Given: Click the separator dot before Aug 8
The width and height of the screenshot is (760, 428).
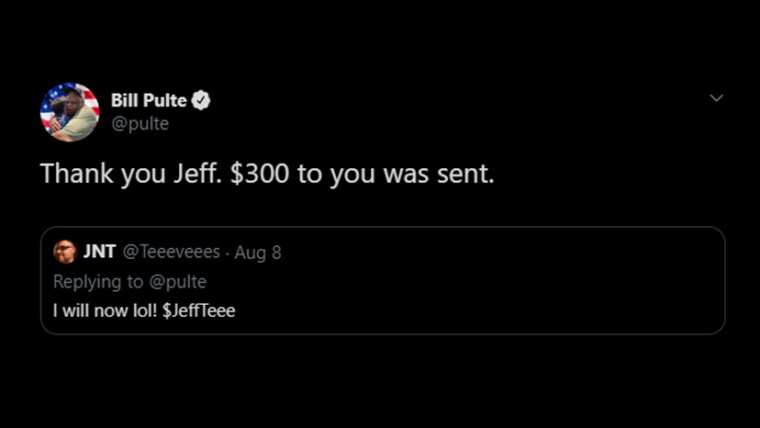Looking at the screenshot, I should click(227, 252).
